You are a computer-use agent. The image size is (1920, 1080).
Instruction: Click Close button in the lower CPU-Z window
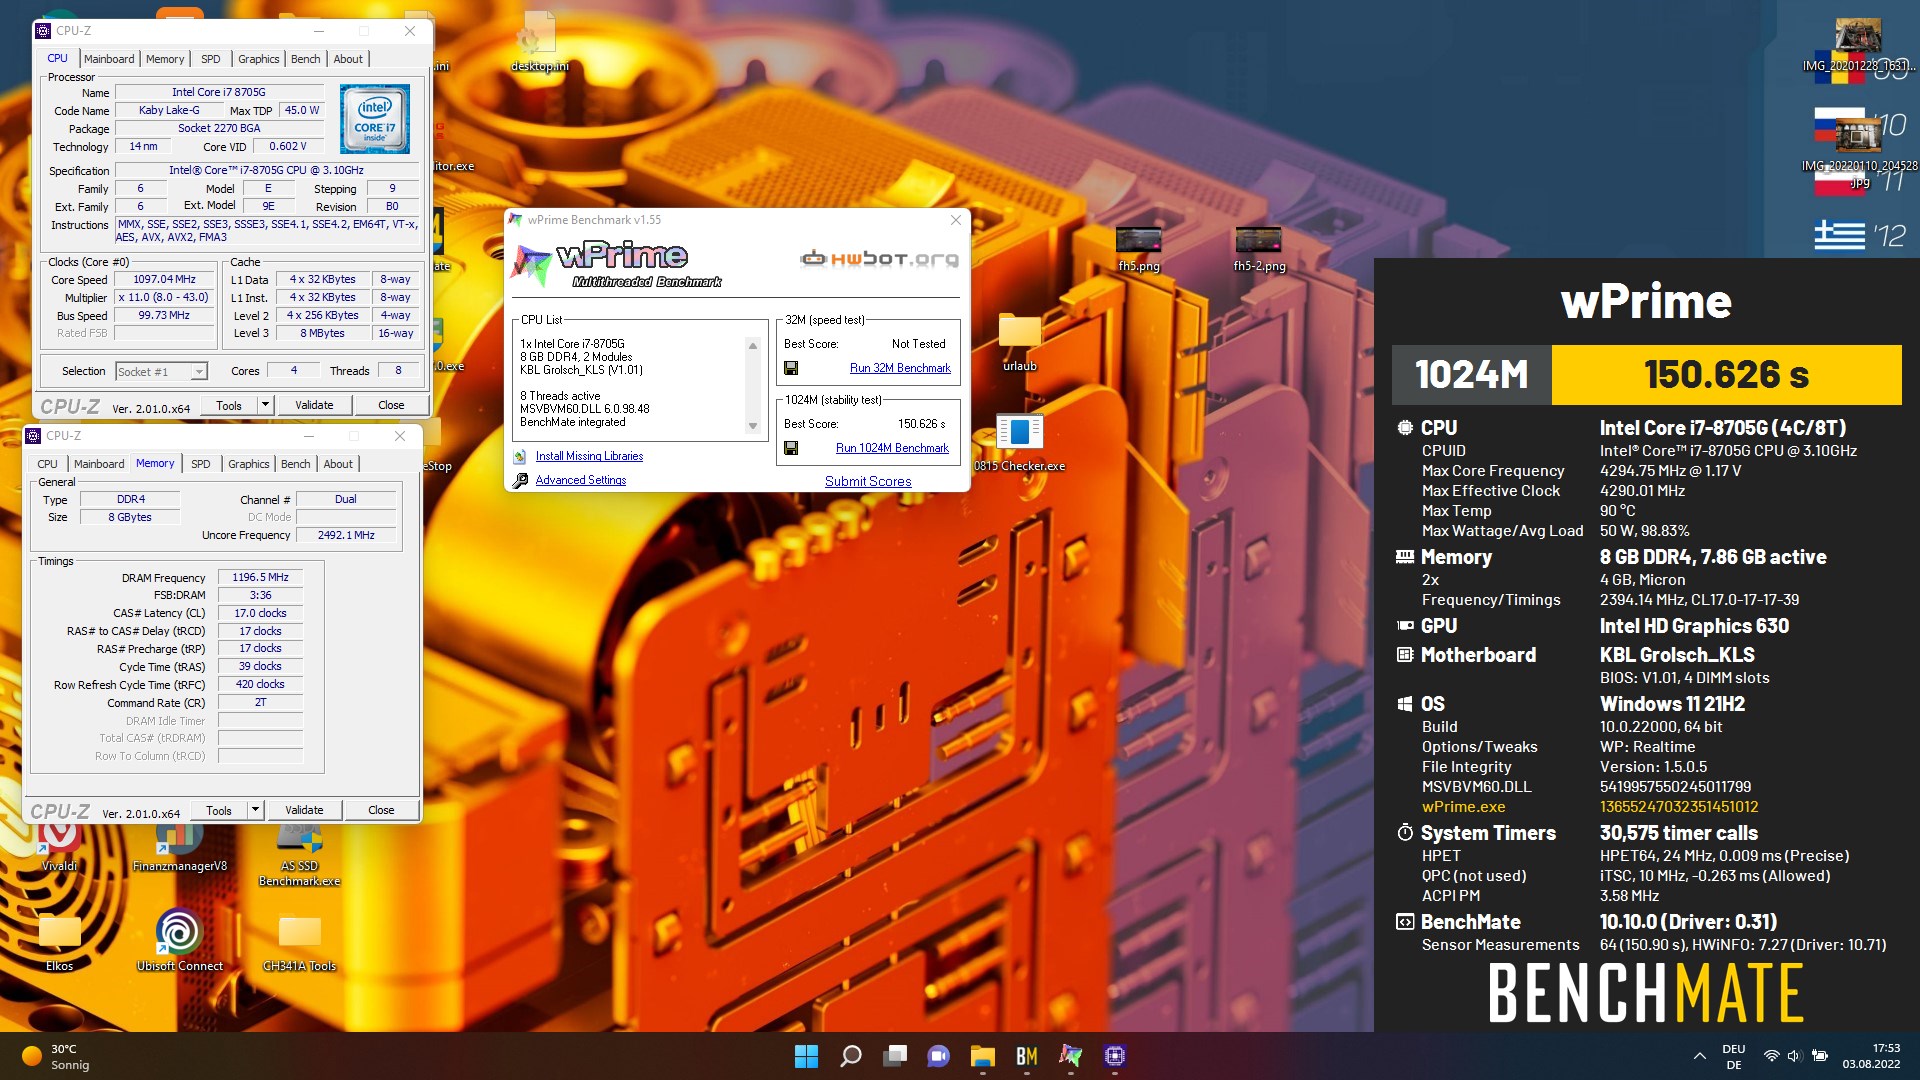[x=381, y=810]
